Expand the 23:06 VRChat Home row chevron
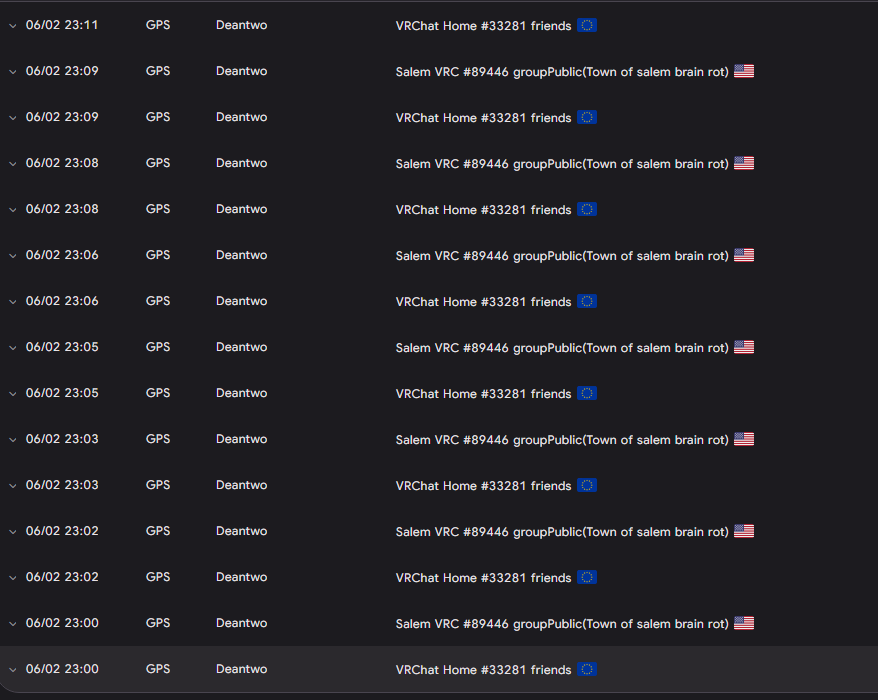This screenshot has width=878, height=700. coord(12,302)
